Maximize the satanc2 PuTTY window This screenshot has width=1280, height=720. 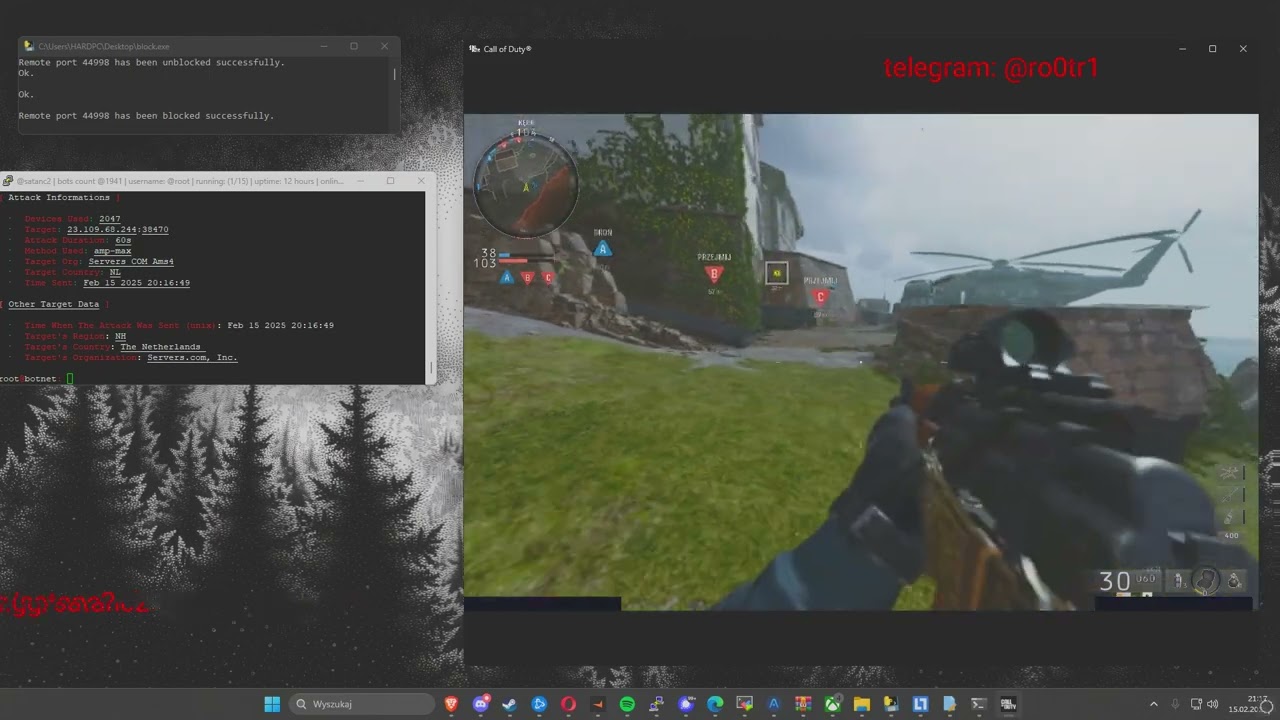coord(390,181)
